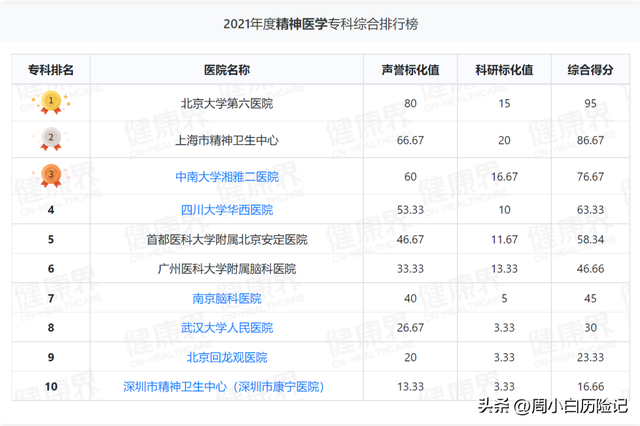Click the total score 23.33
Viewport: 640px width, 426px height.
point(590,357)
